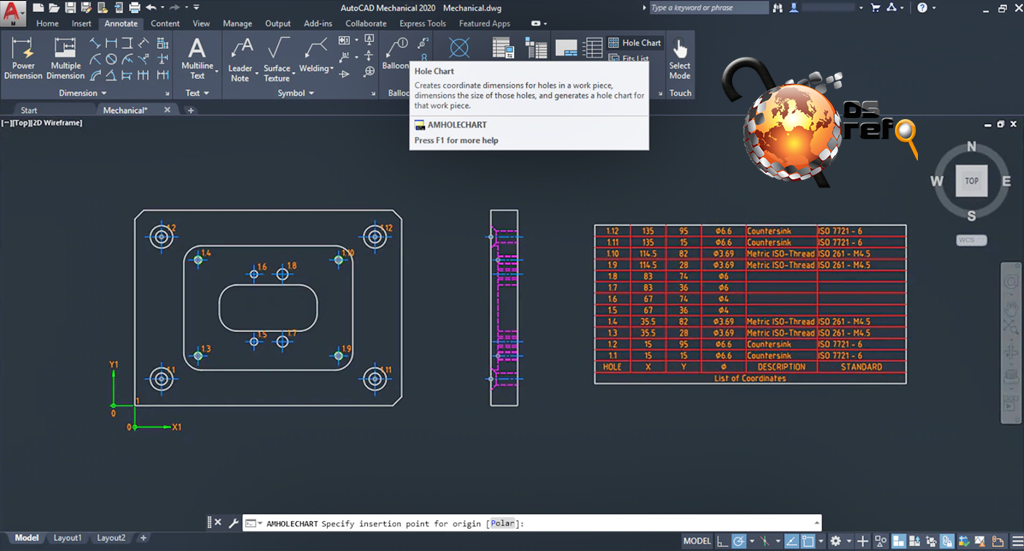Switch to Layout1 tab

coord(67,538)
